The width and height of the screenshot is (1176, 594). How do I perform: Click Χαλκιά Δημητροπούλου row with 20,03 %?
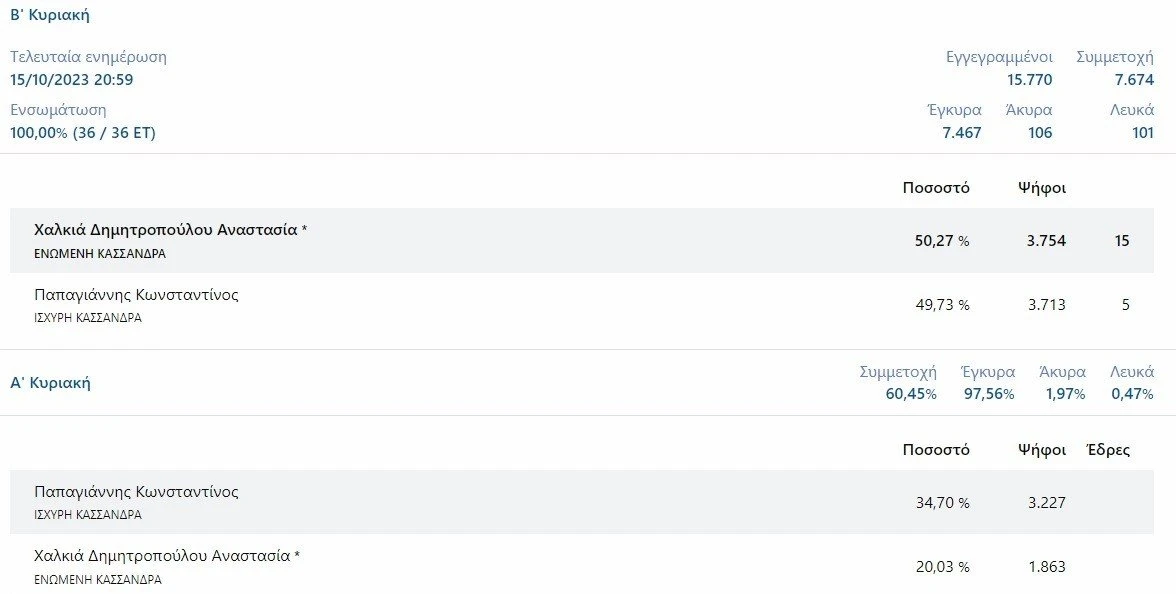click(x=581, y=566)
